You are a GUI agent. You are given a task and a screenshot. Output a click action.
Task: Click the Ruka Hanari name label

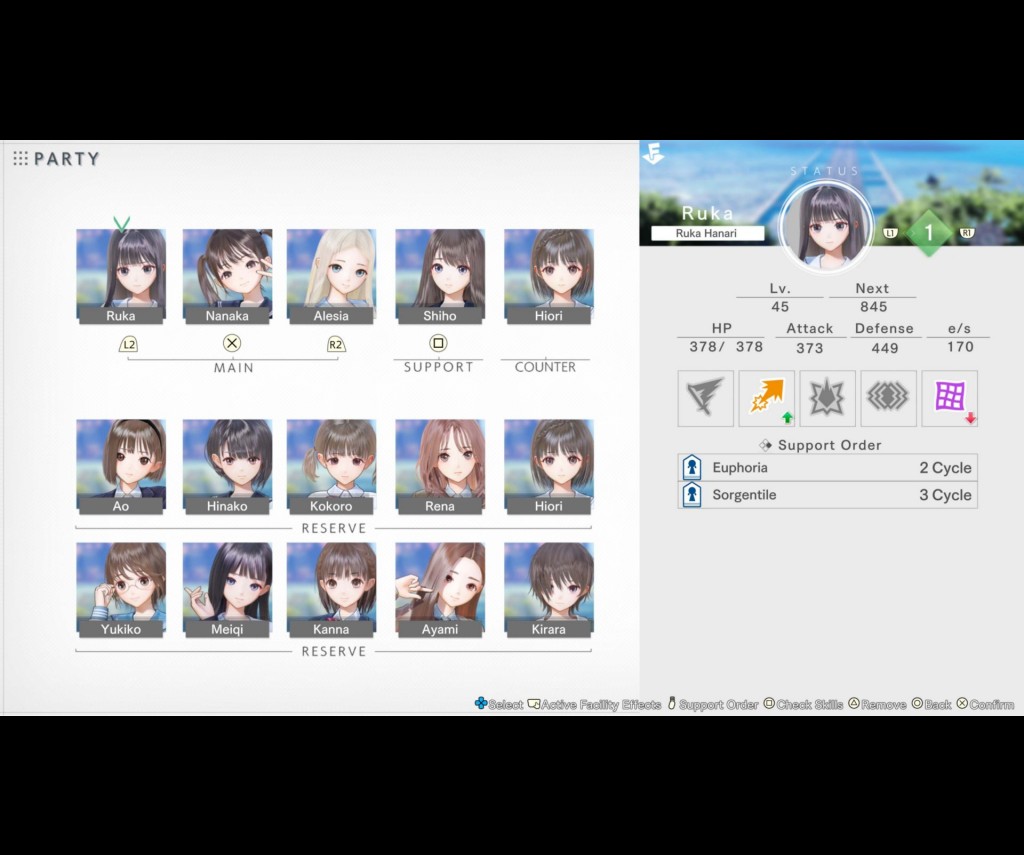[707, 233]
